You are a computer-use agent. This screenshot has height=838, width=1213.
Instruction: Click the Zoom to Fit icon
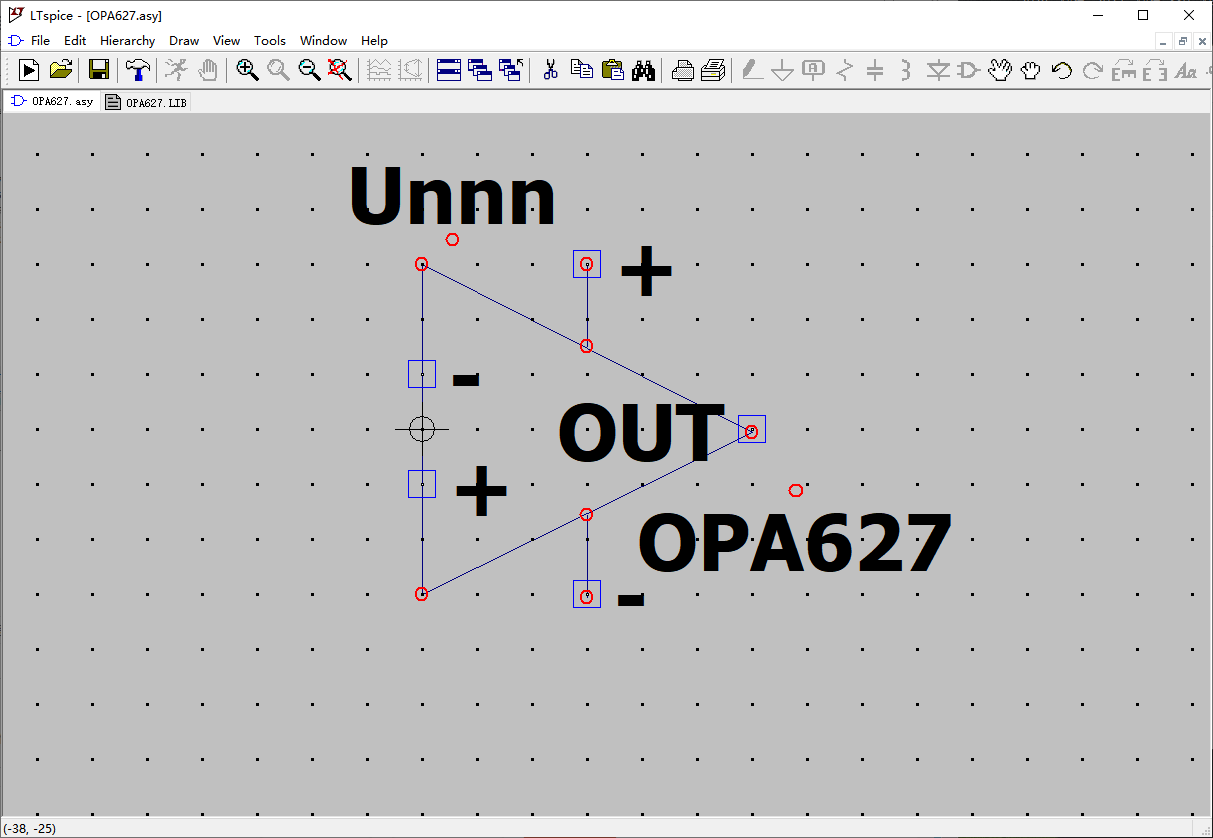click(340, 70)
